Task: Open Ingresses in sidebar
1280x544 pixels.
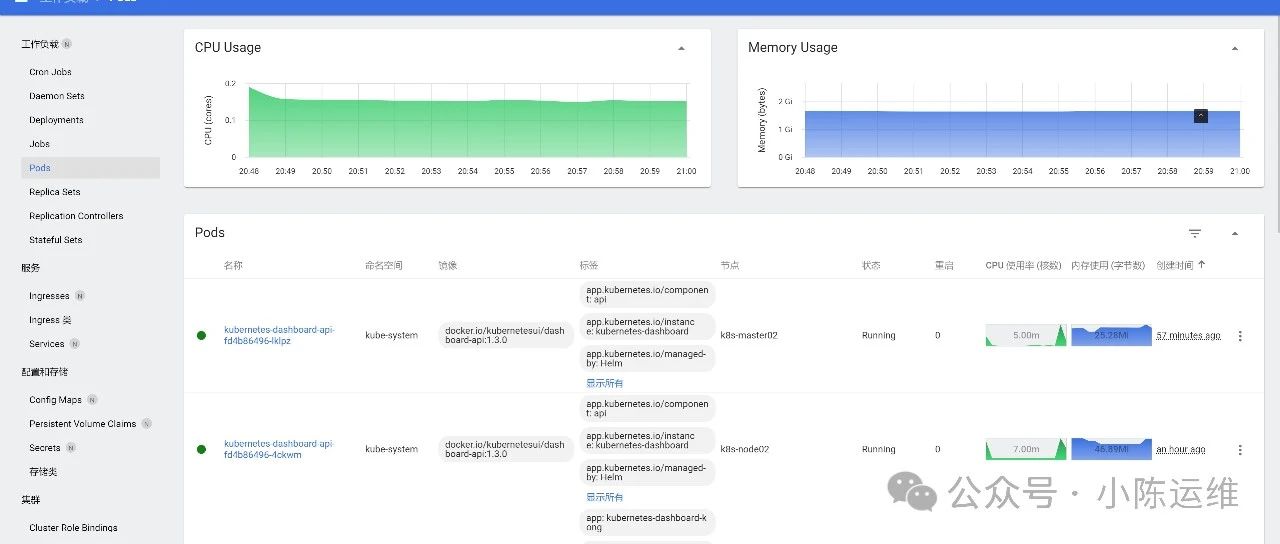Action: (49, 296)
